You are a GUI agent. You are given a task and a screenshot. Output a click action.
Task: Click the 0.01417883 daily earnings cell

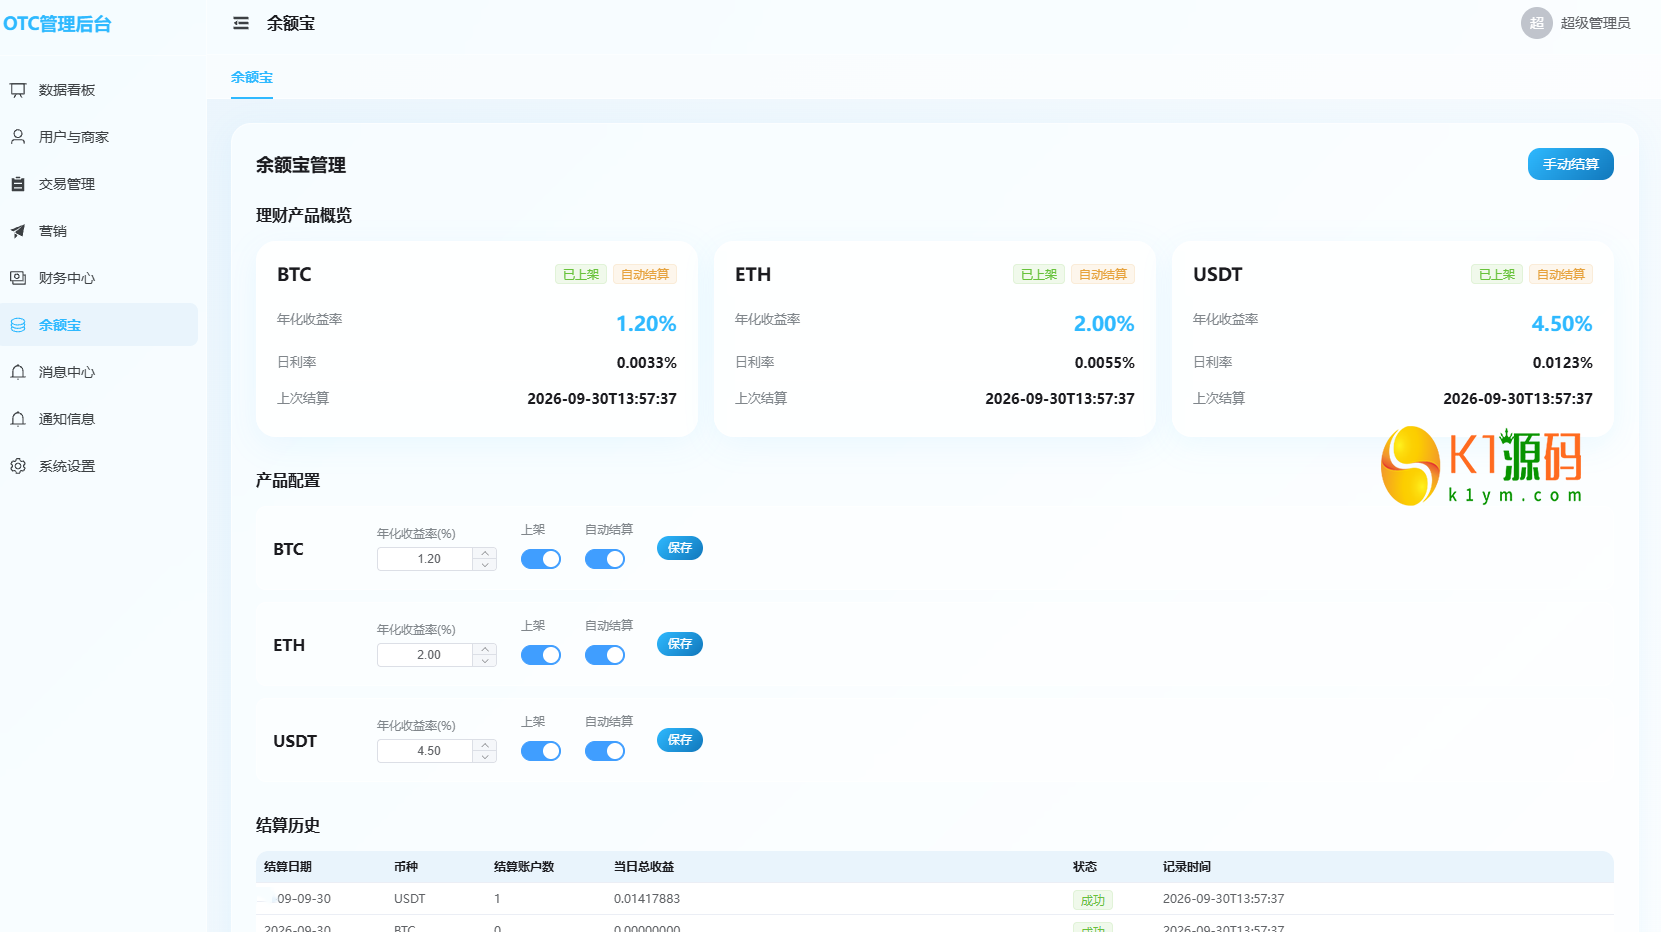647,899
